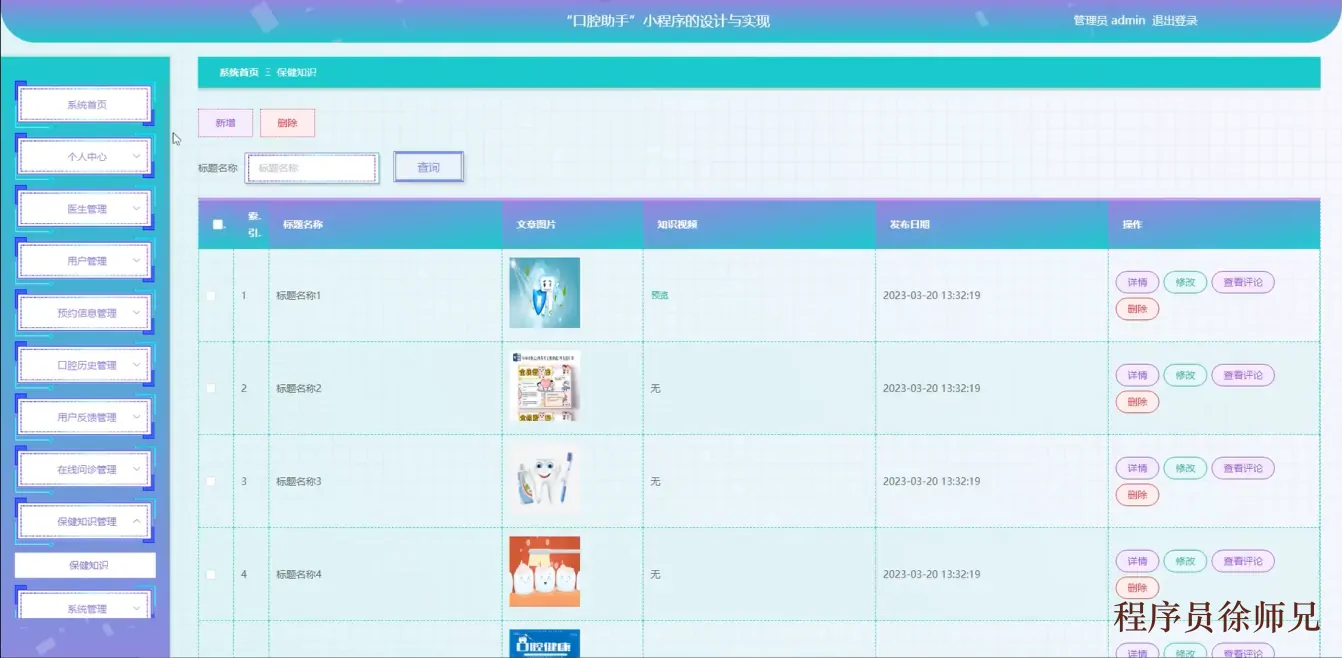The image size is (1342, 658).
Task: Collapse the 保健知识管理 sidebar menu
Action: [86, 521]
